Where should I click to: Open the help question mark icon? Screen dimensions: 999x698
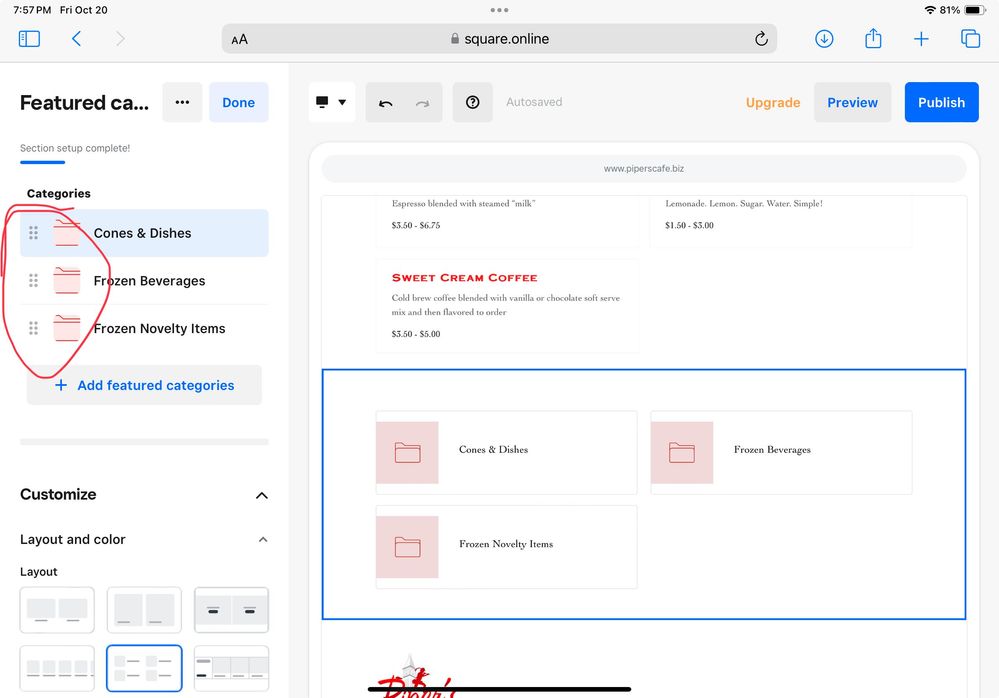(473, 103)
